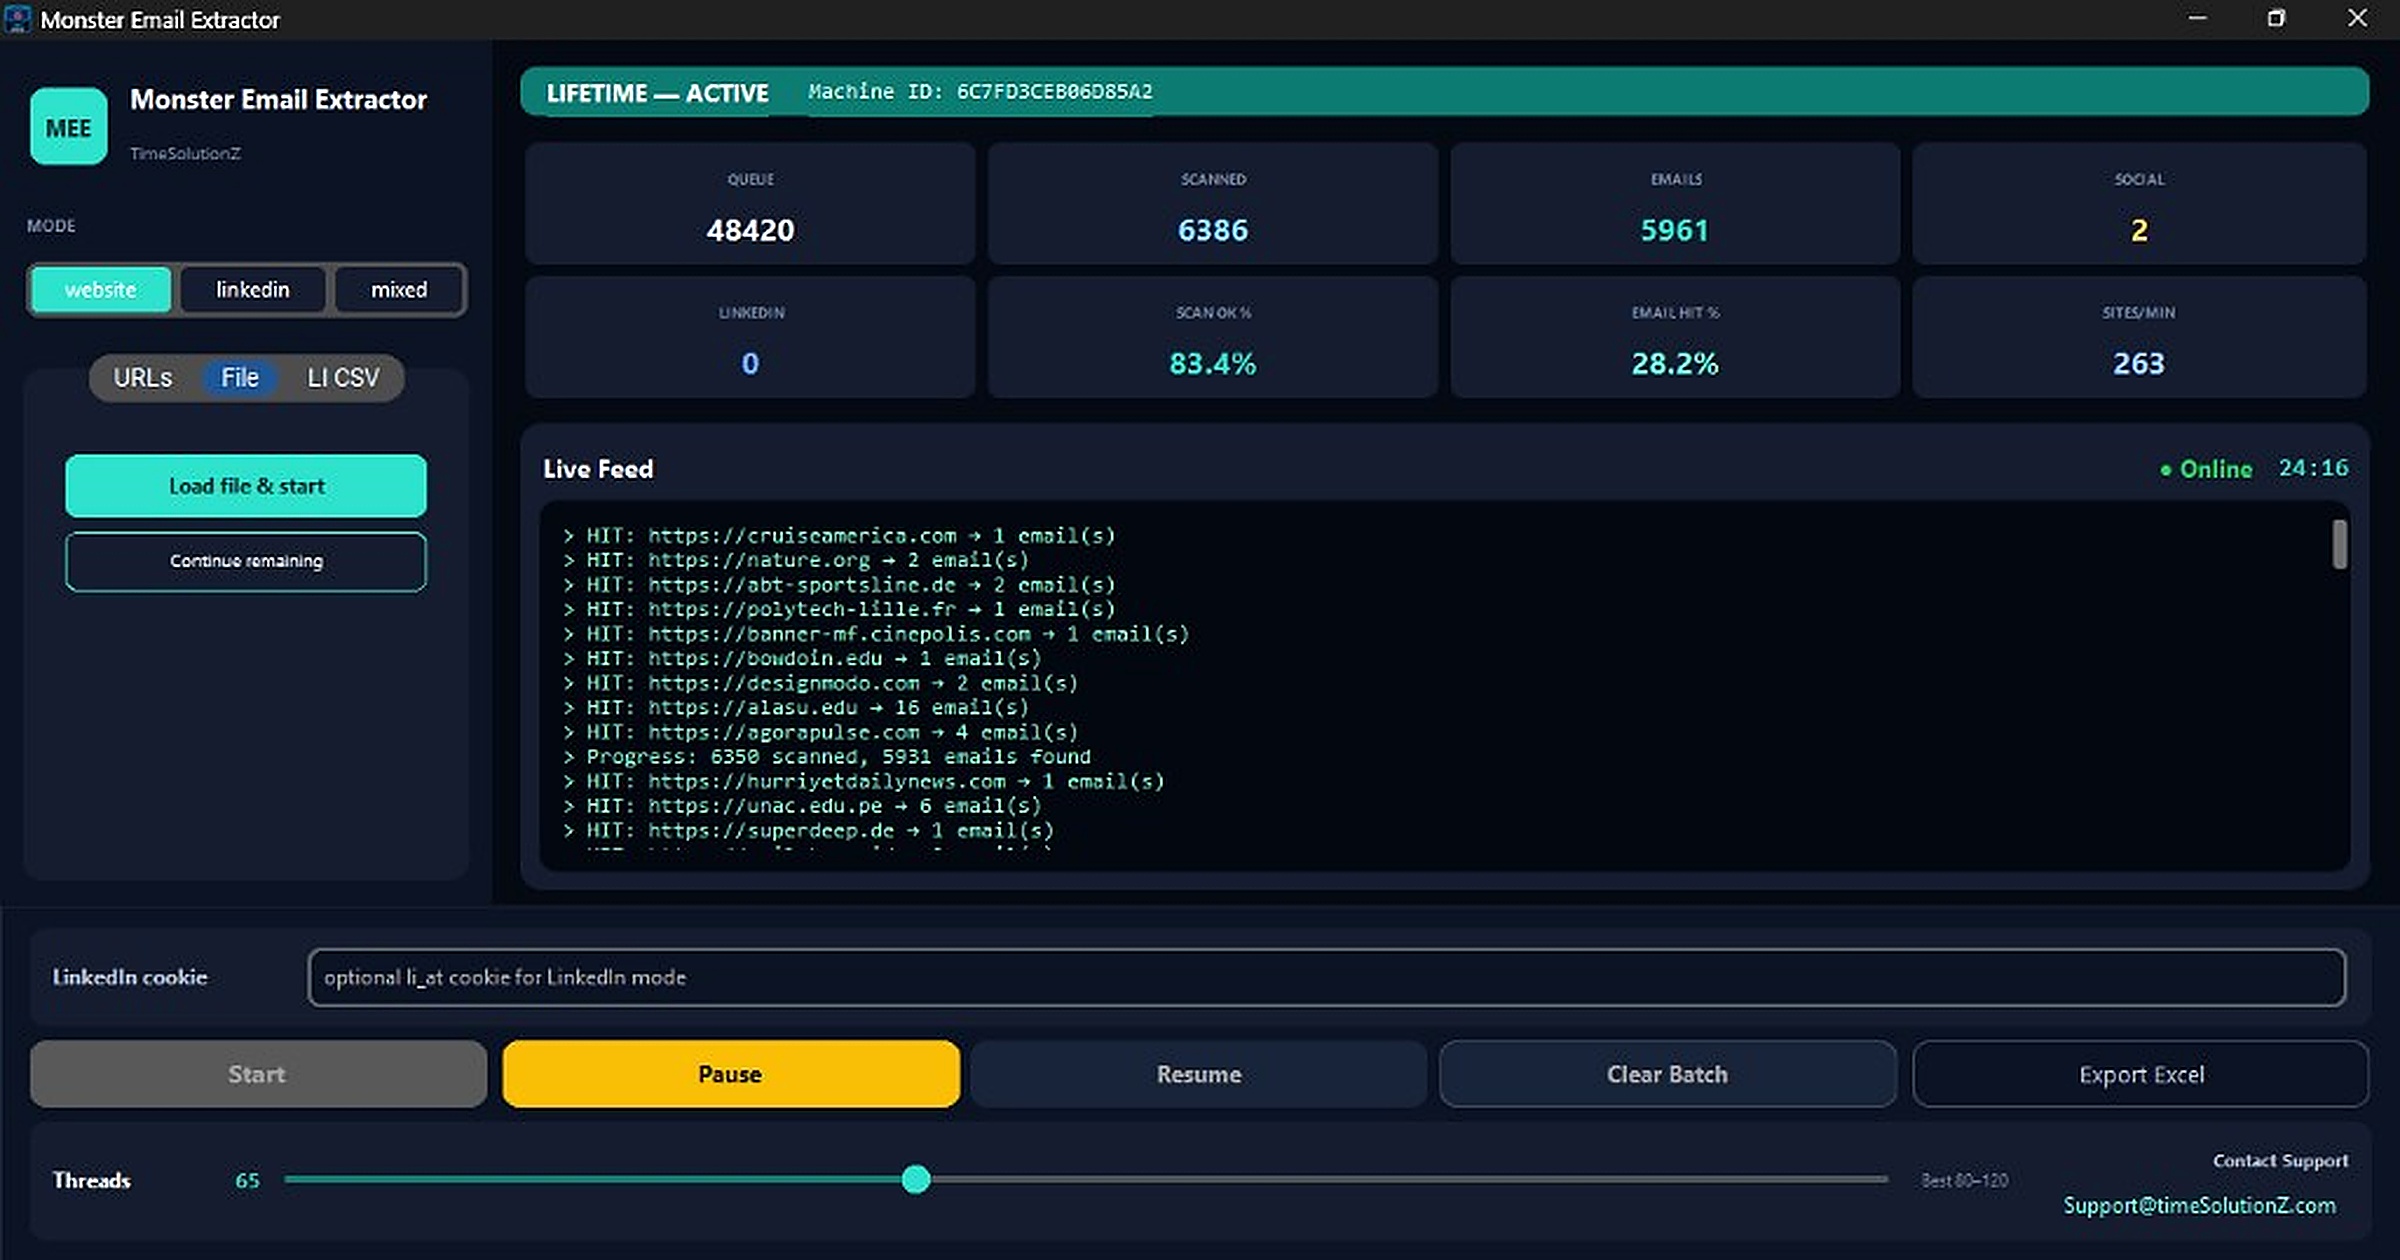Close the Monster Email Extractor window
The width and height of the screenshot is (2400, 1260).
coord(2357,19)
